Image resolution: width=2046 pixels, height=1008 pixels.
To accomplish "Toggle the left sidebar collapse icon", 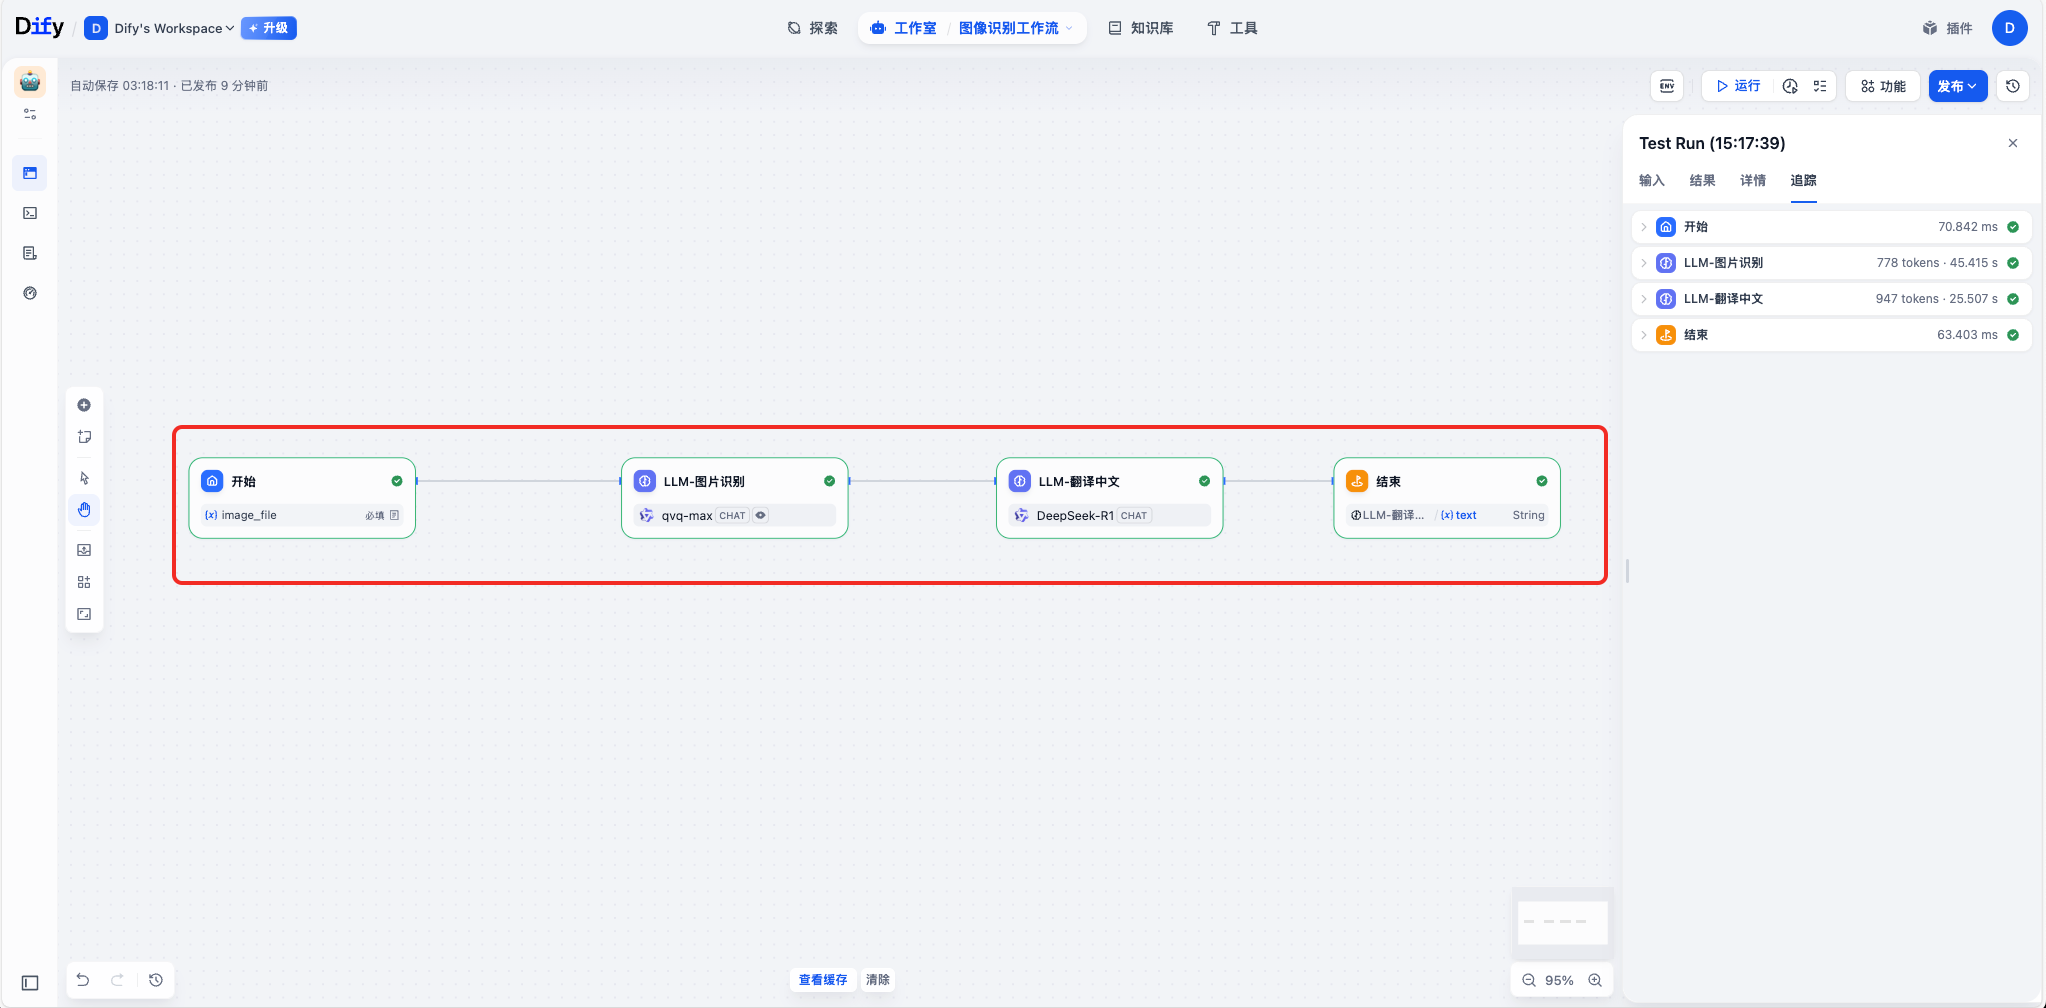I will click(30, 983).
